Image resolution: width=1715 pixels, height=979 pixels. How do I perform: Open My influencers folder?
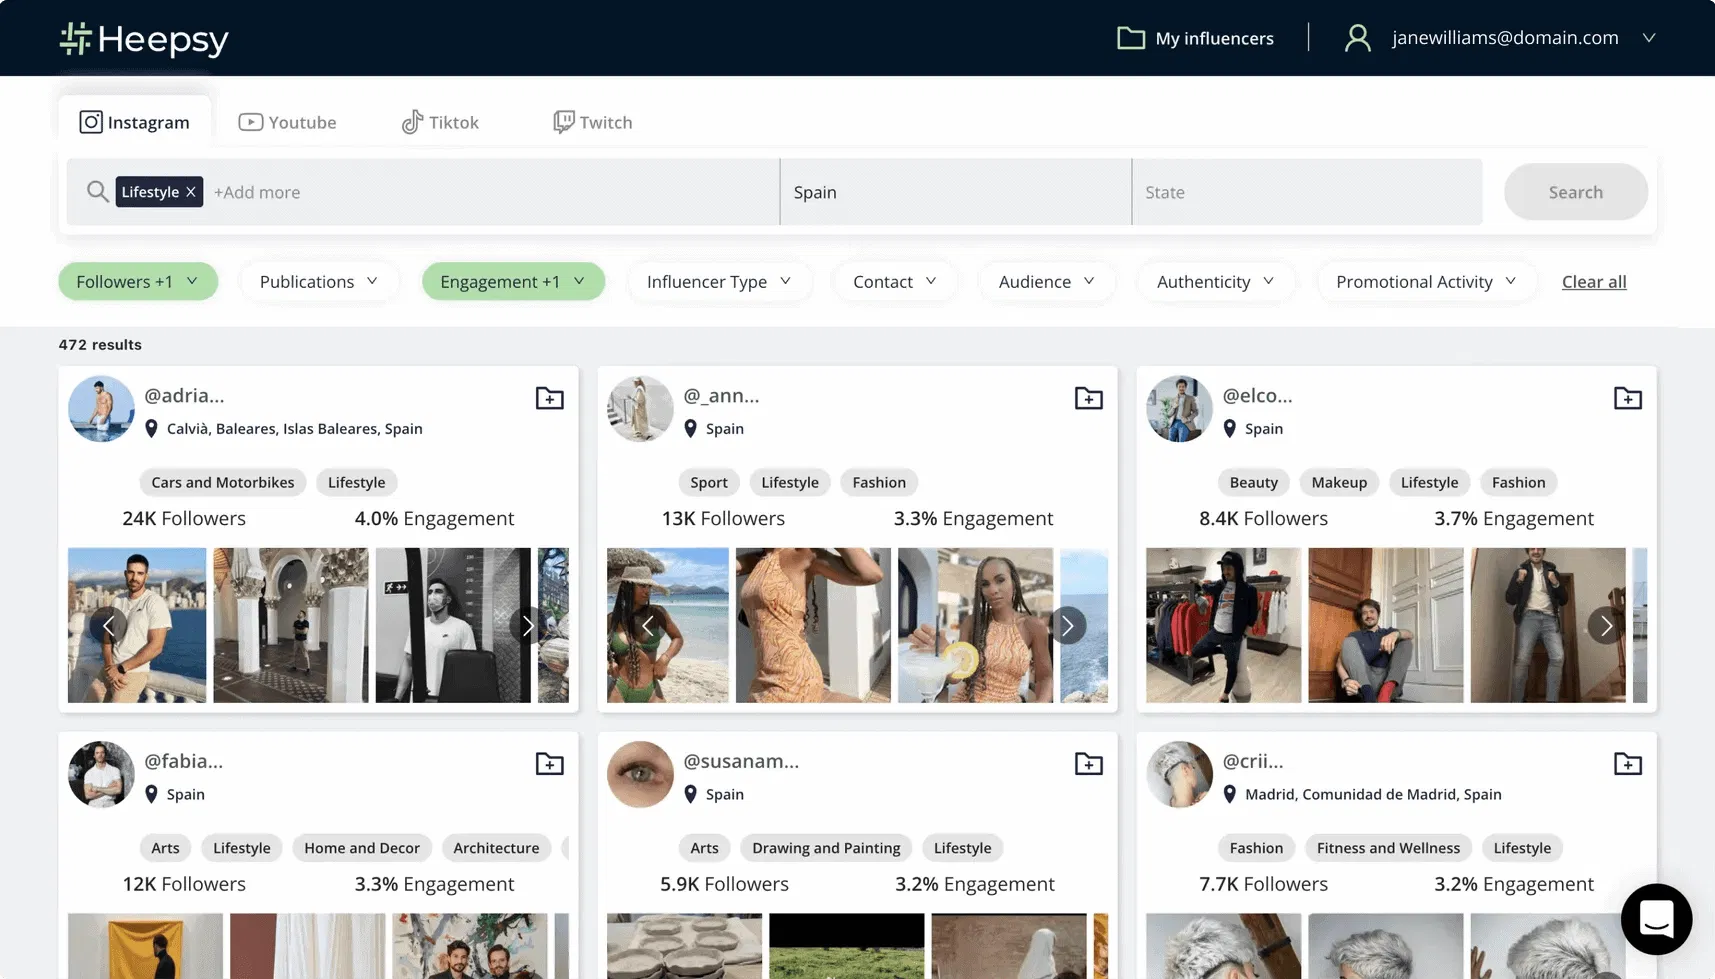1195,38
